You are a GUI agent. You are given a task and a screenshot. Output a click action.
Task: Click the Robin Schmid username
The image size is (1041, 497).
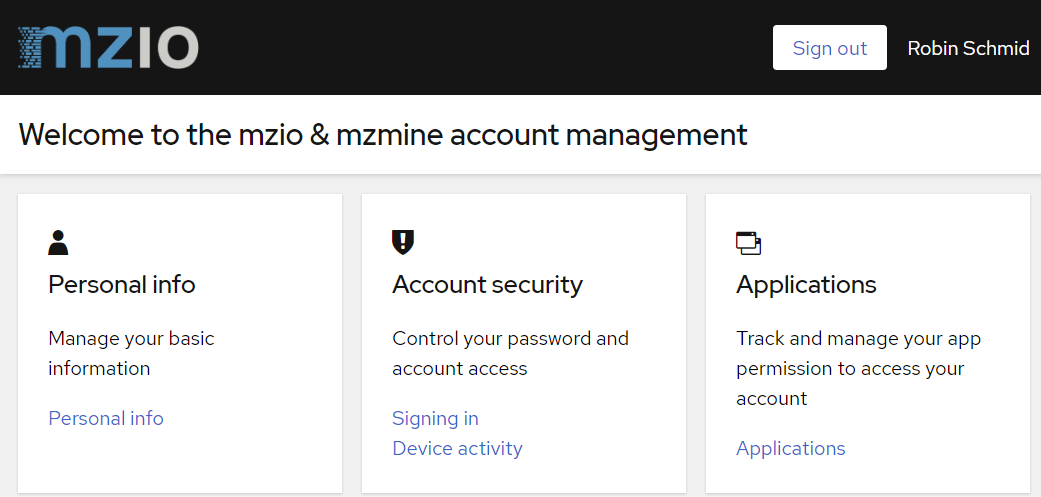968,48
